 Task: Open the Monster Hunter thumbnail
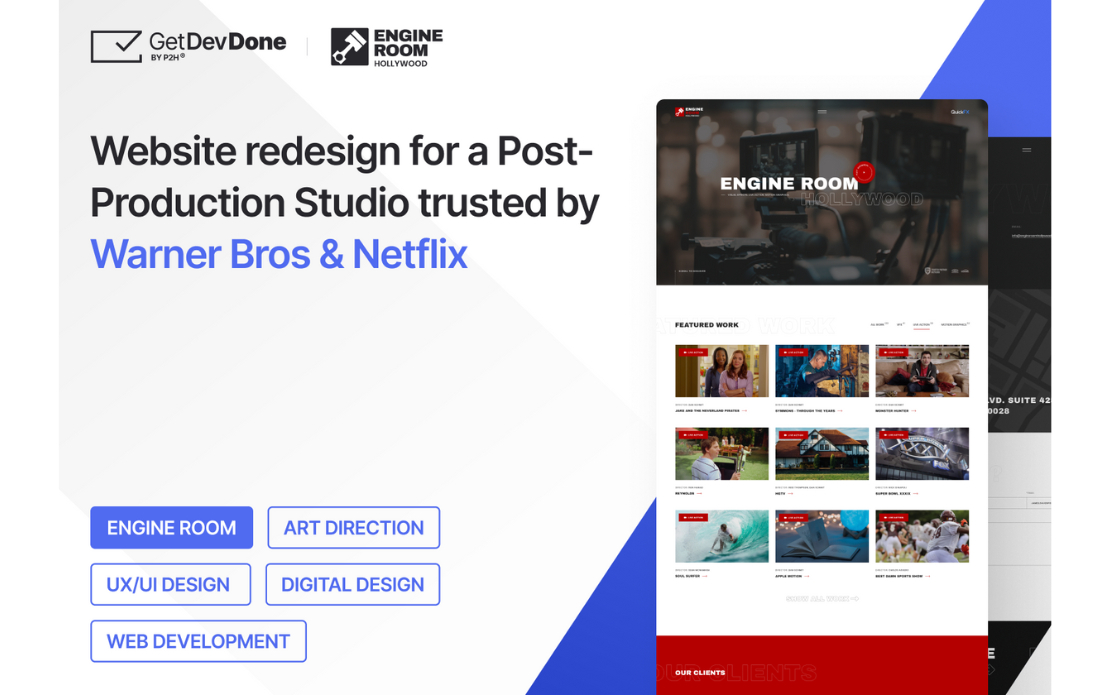point(922,371)
